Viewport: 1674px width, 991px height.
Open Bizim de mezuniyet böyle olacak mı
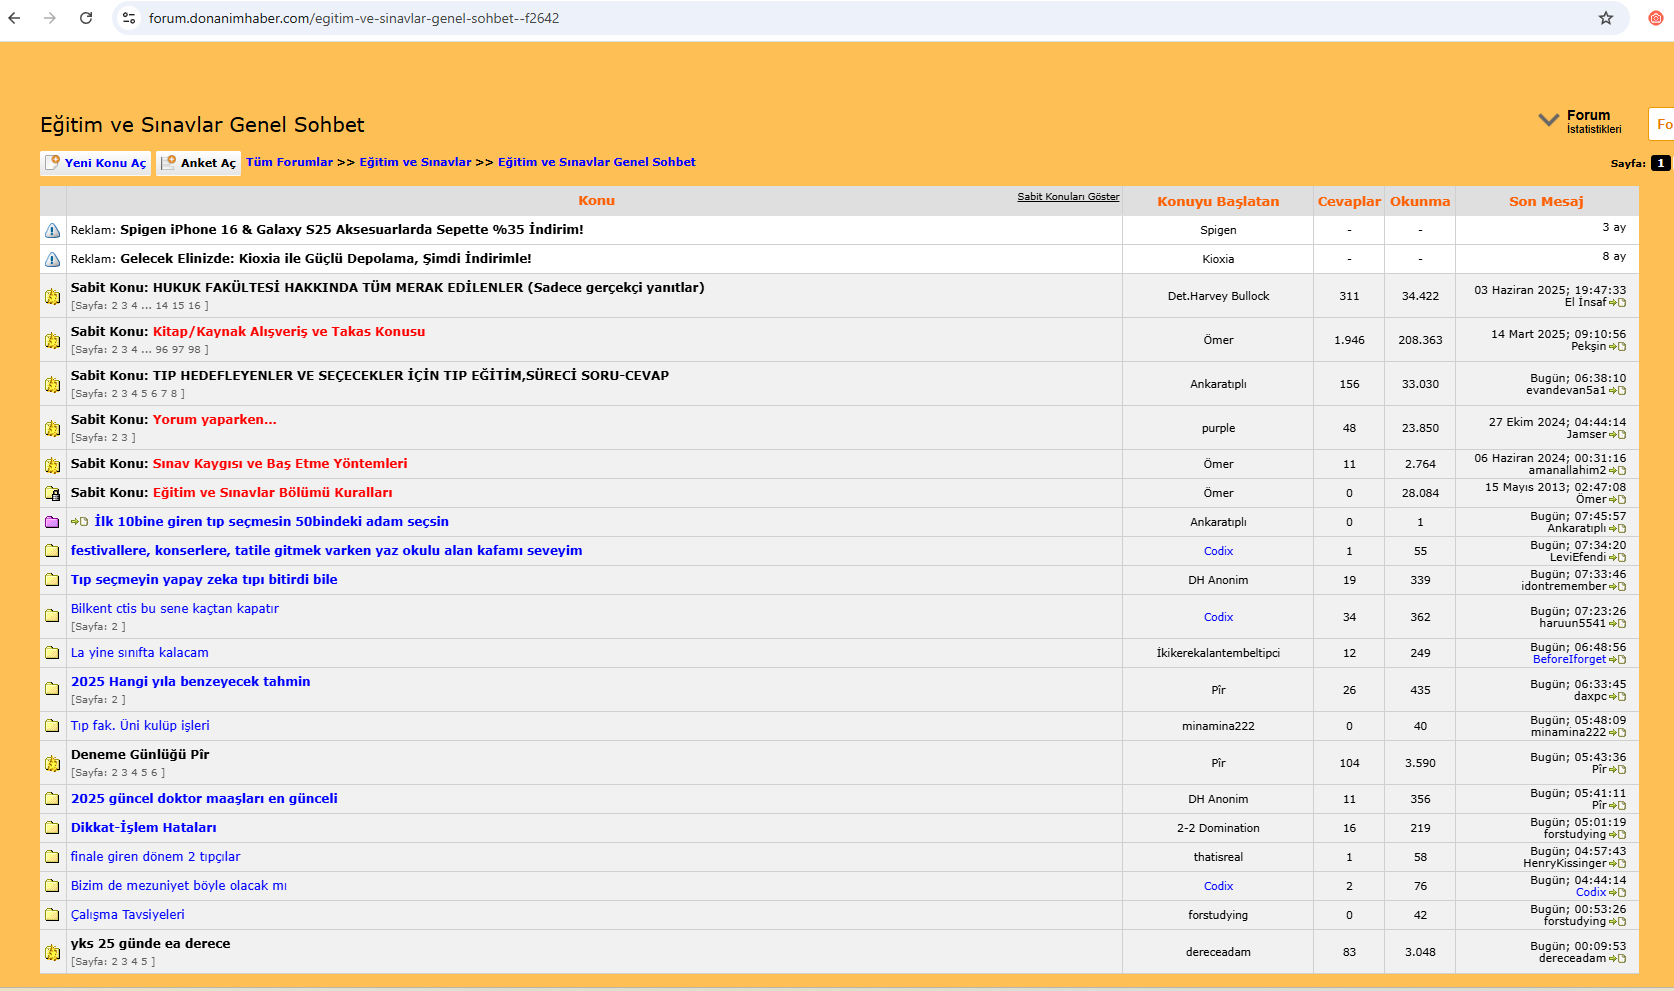(179, 885)
